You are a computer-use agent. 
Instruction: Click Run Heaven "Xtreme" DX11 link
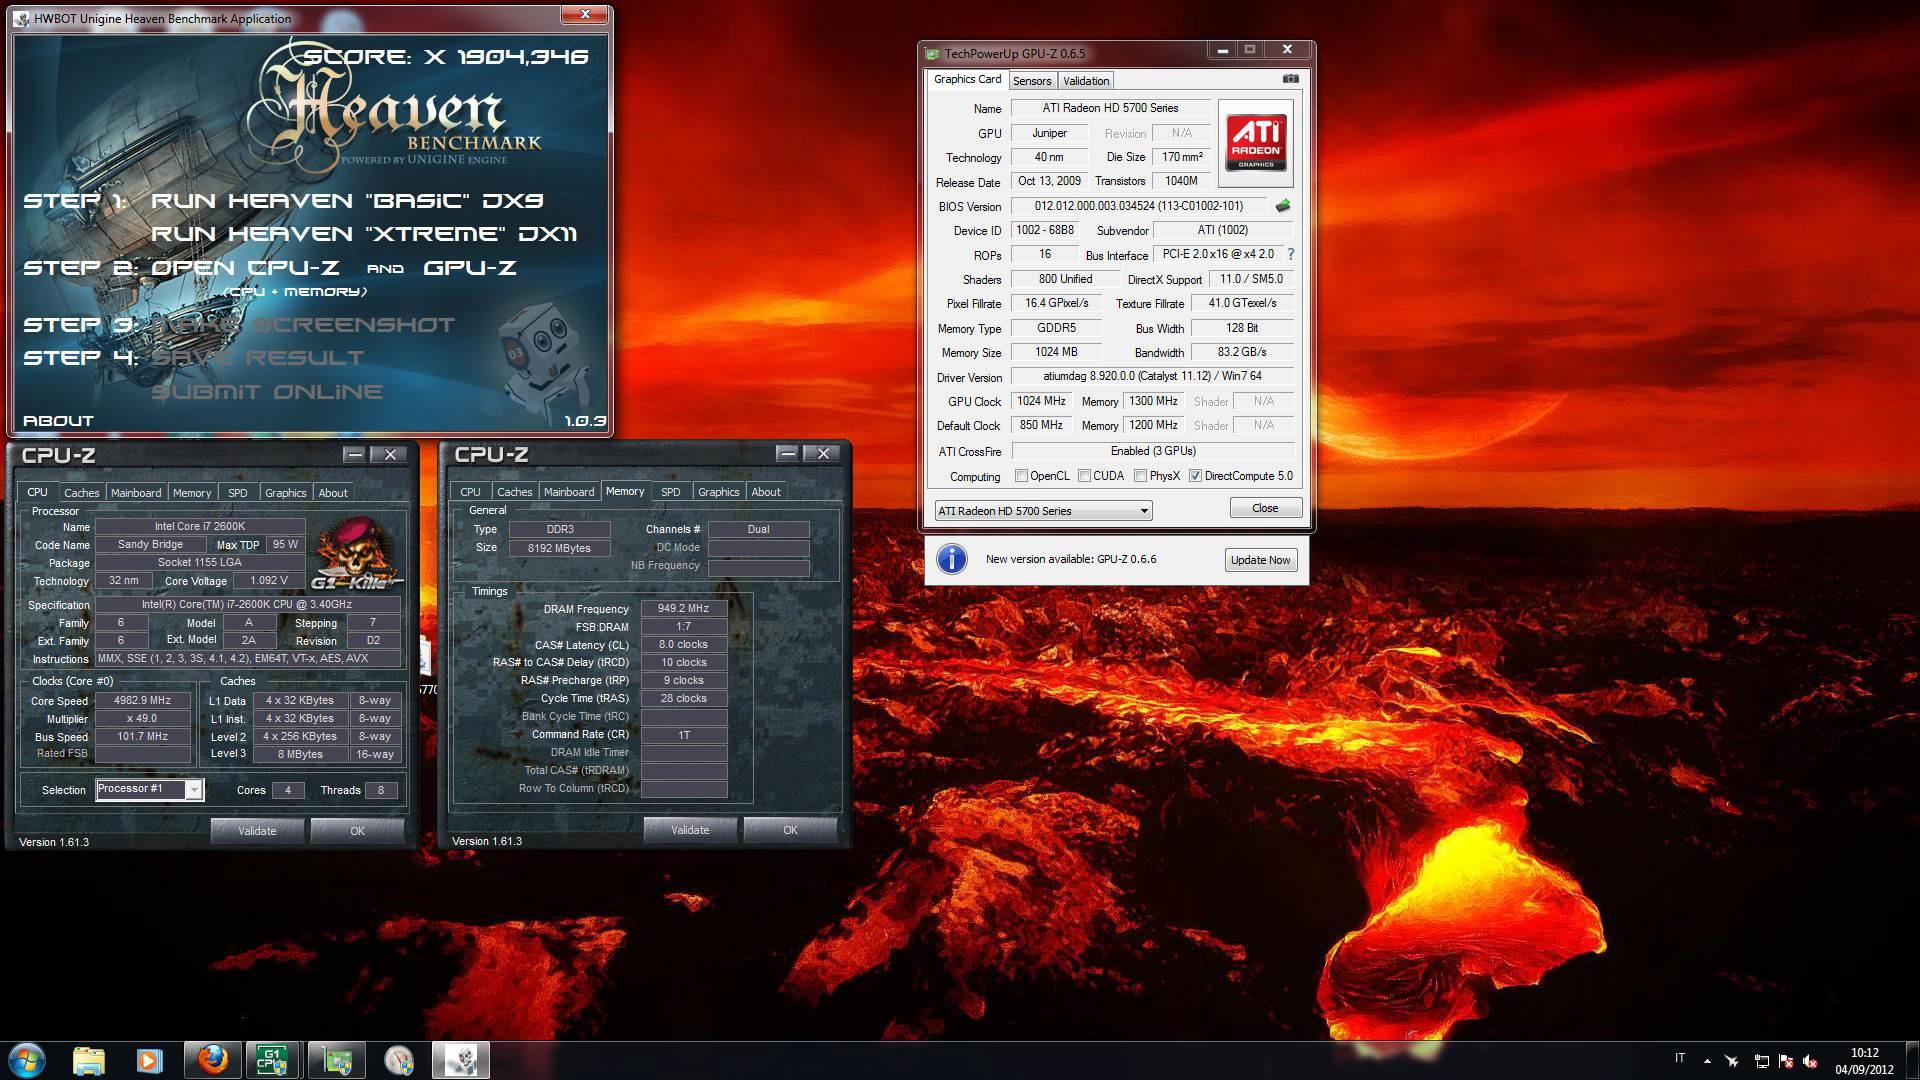tap(364, 234)
